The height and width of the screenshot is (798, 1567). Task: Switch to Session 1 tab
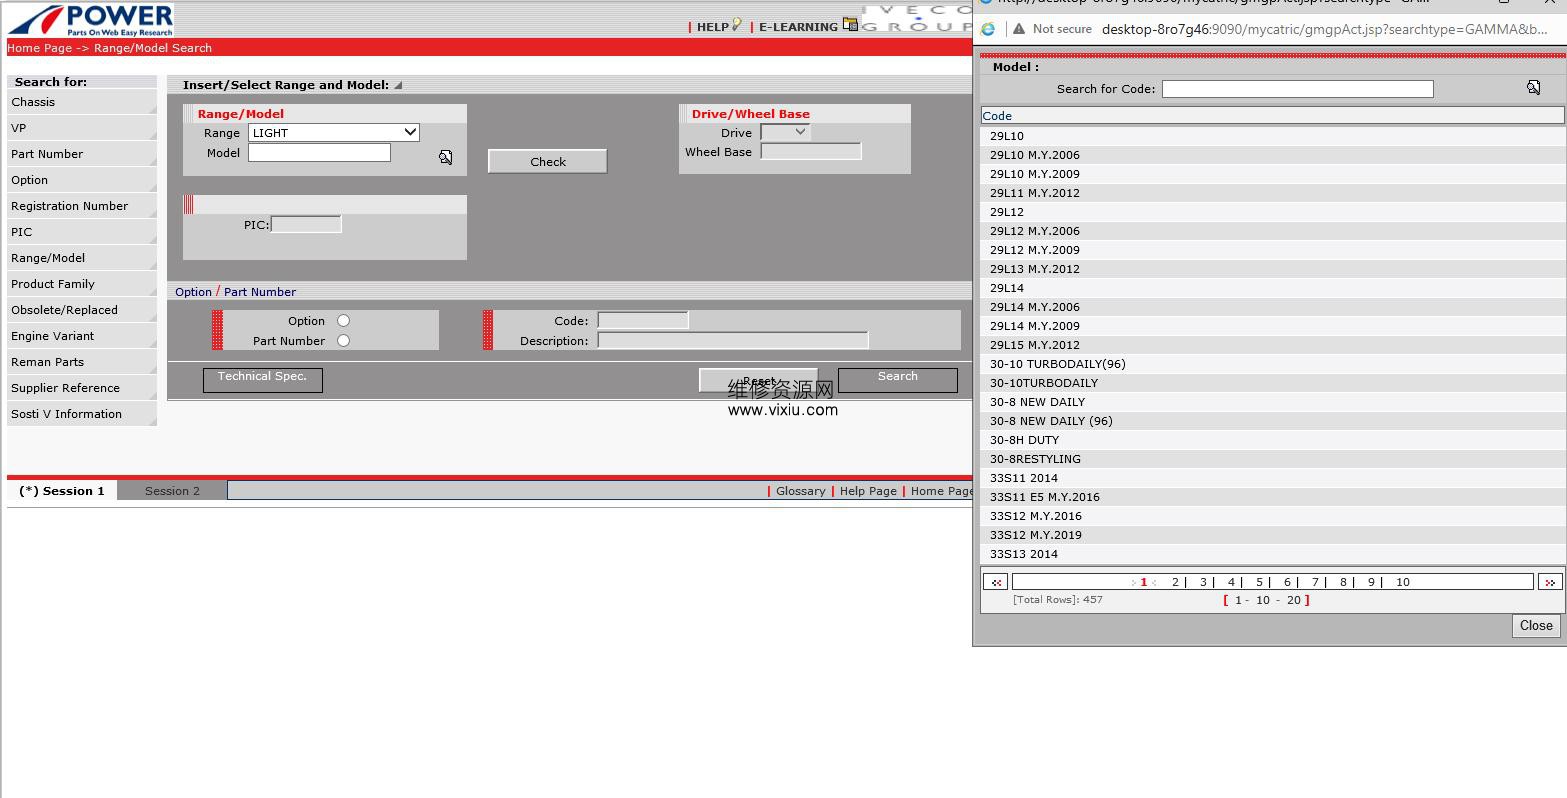(62, 491)
